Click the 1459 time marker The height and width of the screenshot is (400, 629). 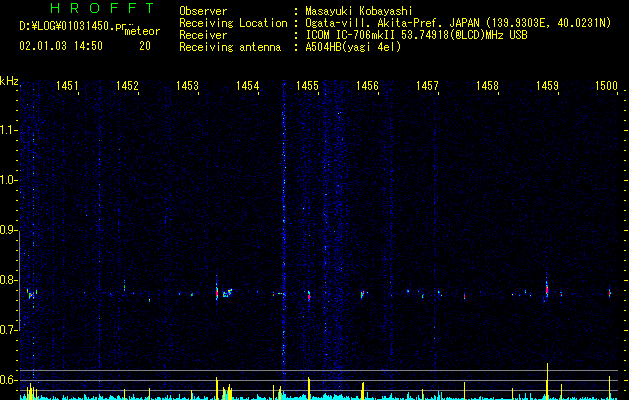547,85
